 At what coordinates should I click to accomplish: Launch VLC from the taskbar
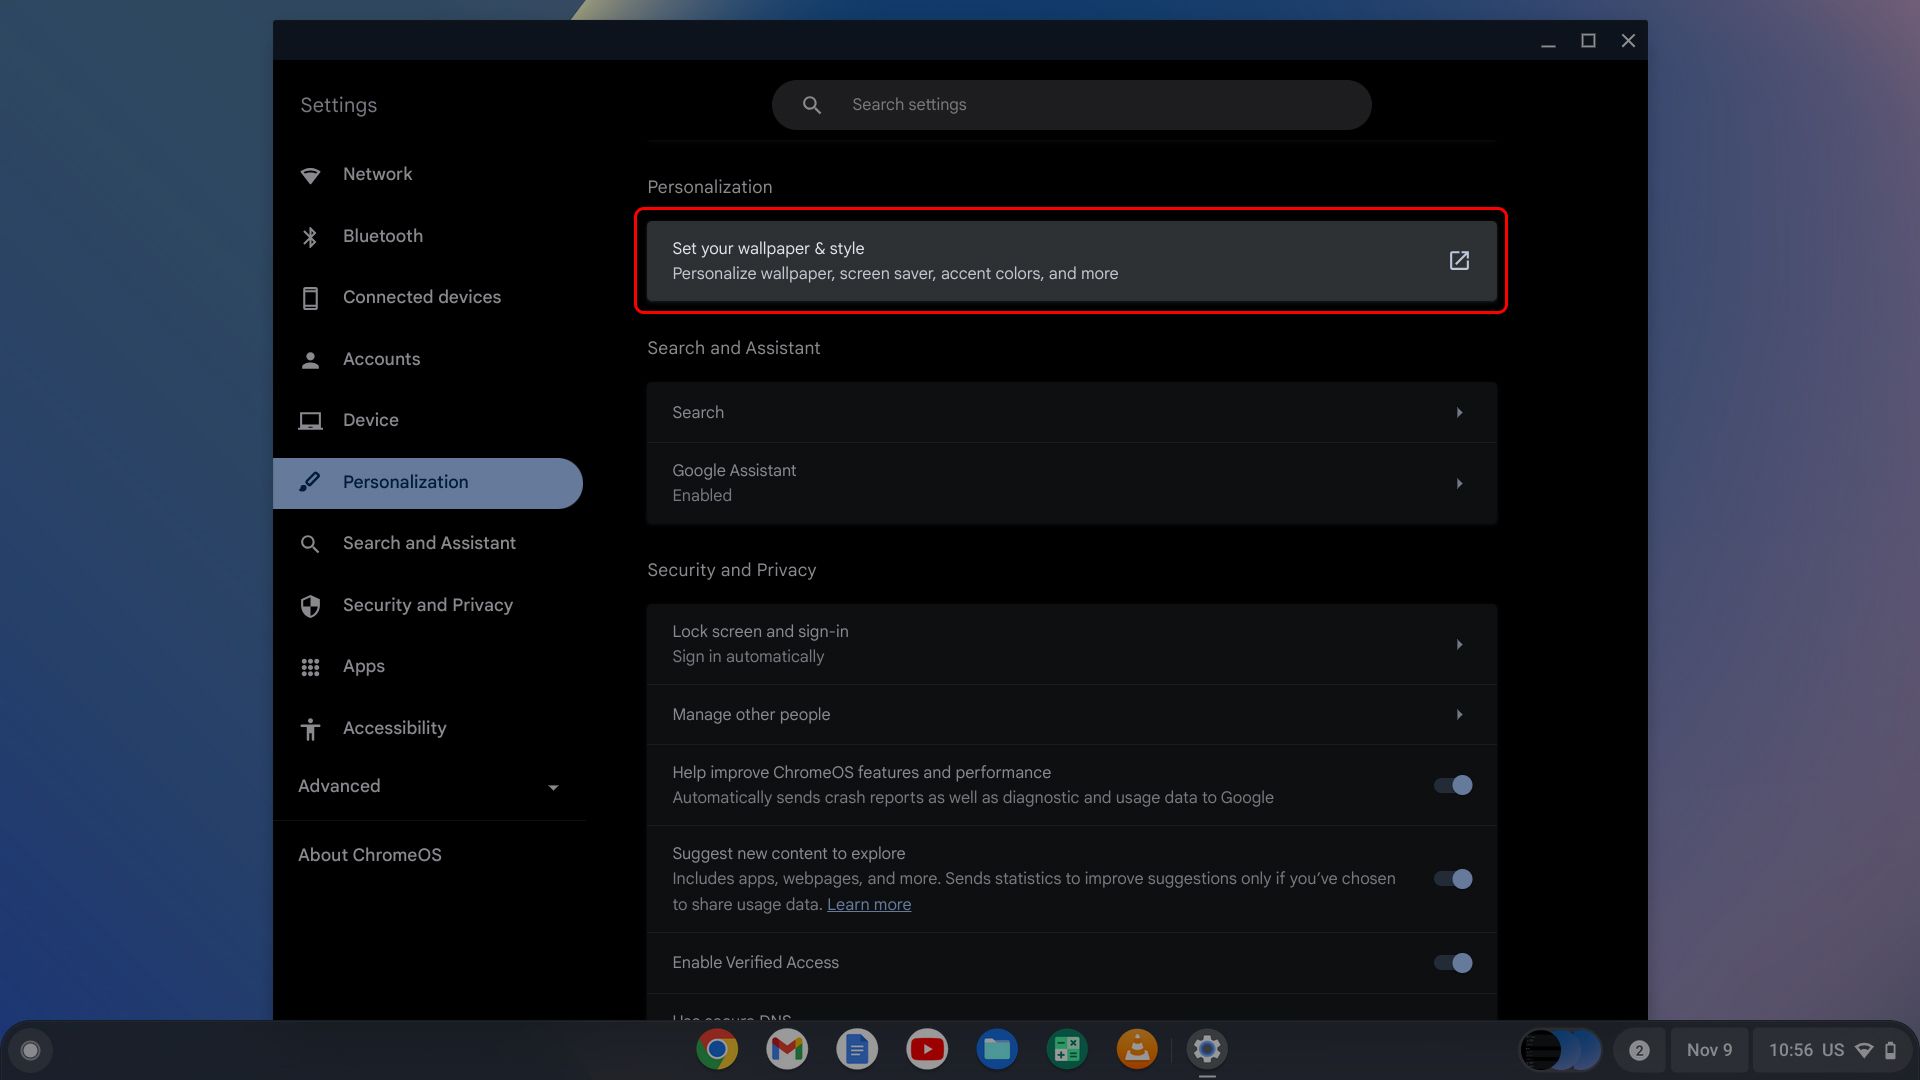(x=1137, y=1049)
